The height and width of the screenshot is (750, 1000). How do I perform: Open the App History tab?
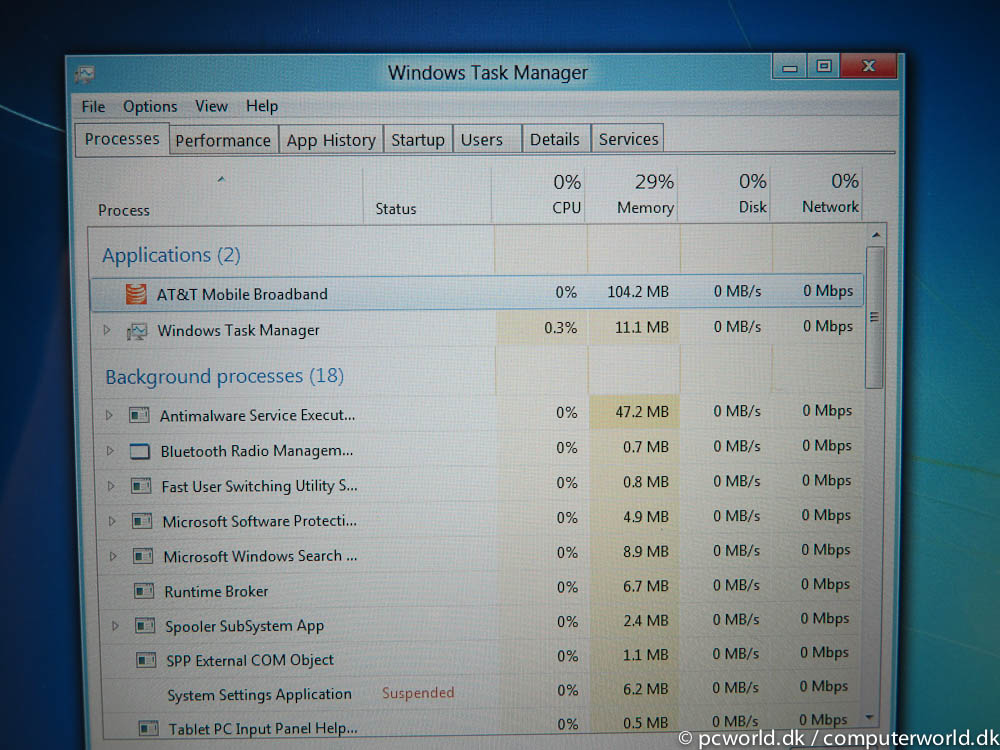(331, 140)
